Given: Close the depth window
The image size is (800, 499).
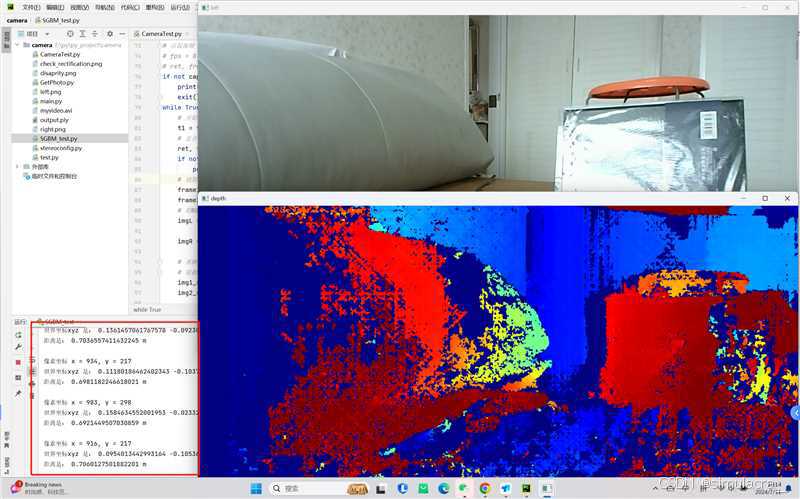Looking at the screenshot, I should [x=787, y=198].
